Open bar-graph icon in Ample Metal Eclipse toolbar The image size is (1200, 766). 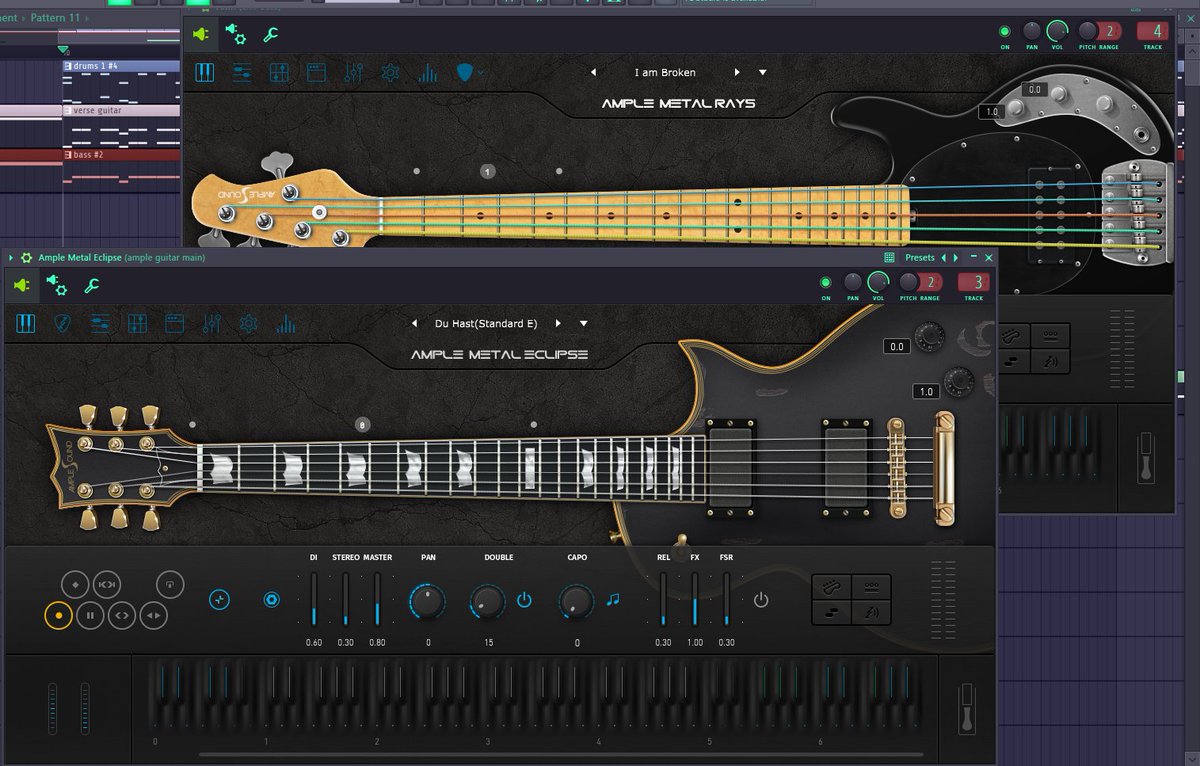286,323
